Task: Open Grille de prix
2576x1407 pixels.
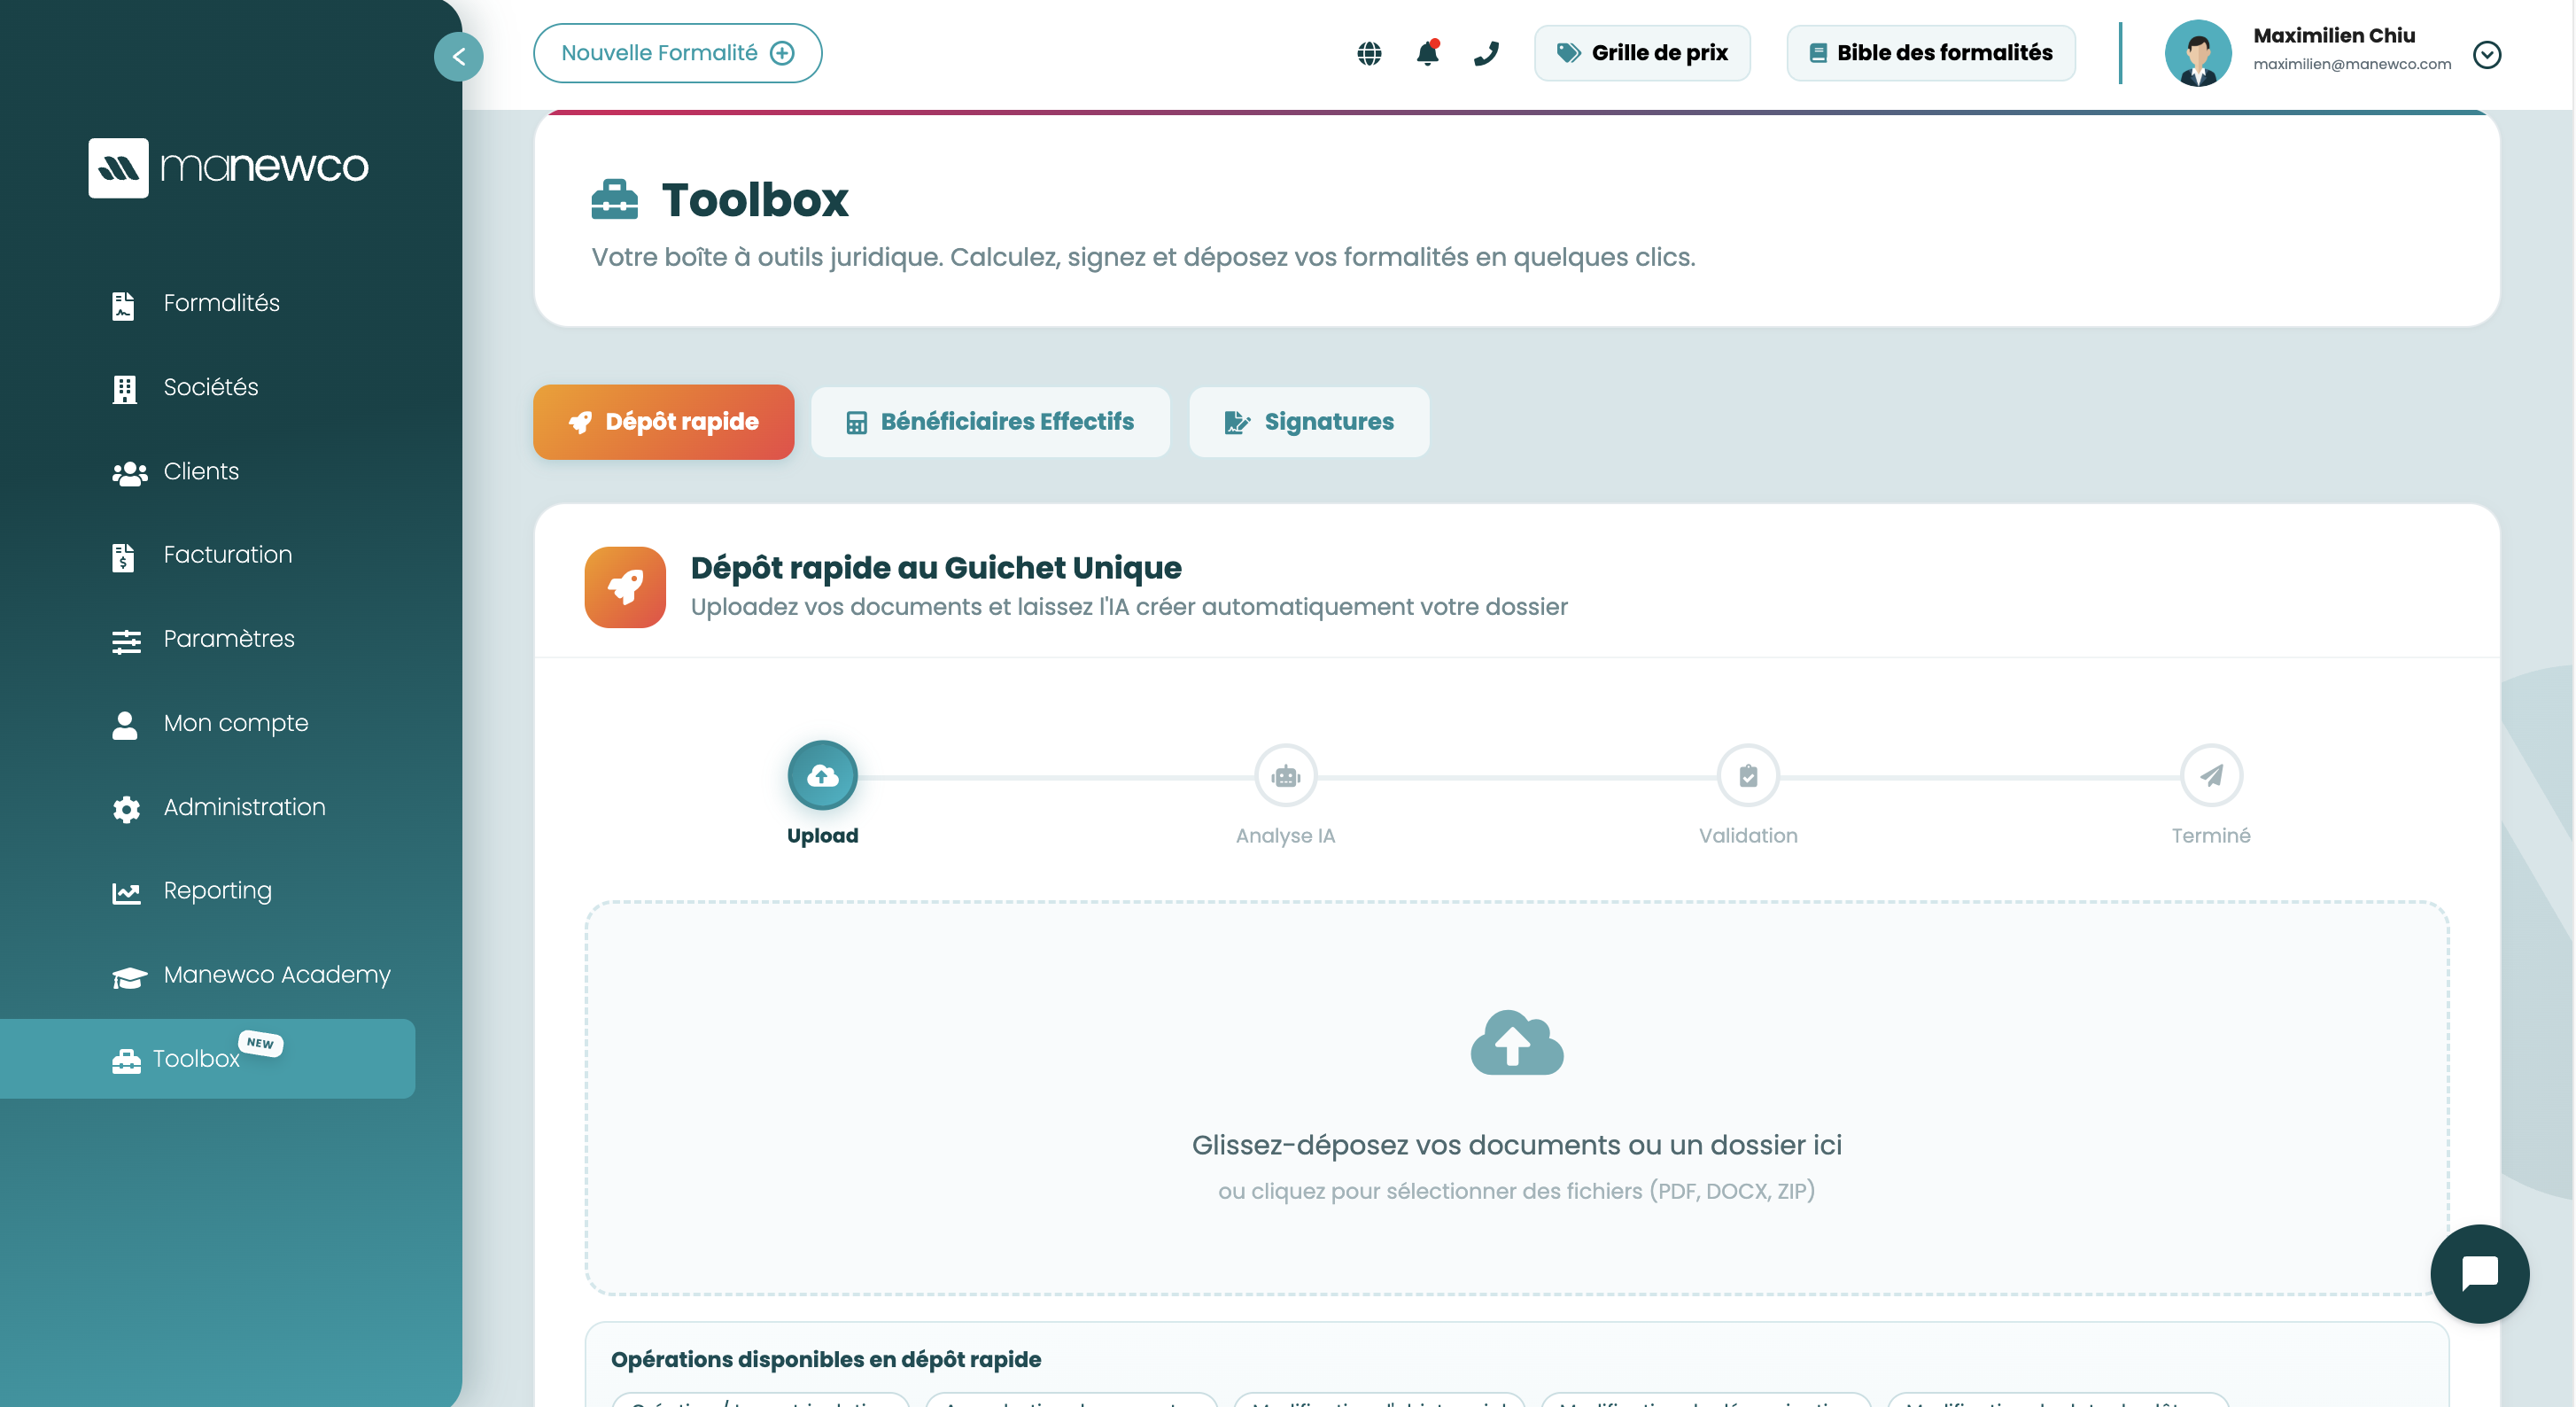Action: click(x=1642, y=53)
